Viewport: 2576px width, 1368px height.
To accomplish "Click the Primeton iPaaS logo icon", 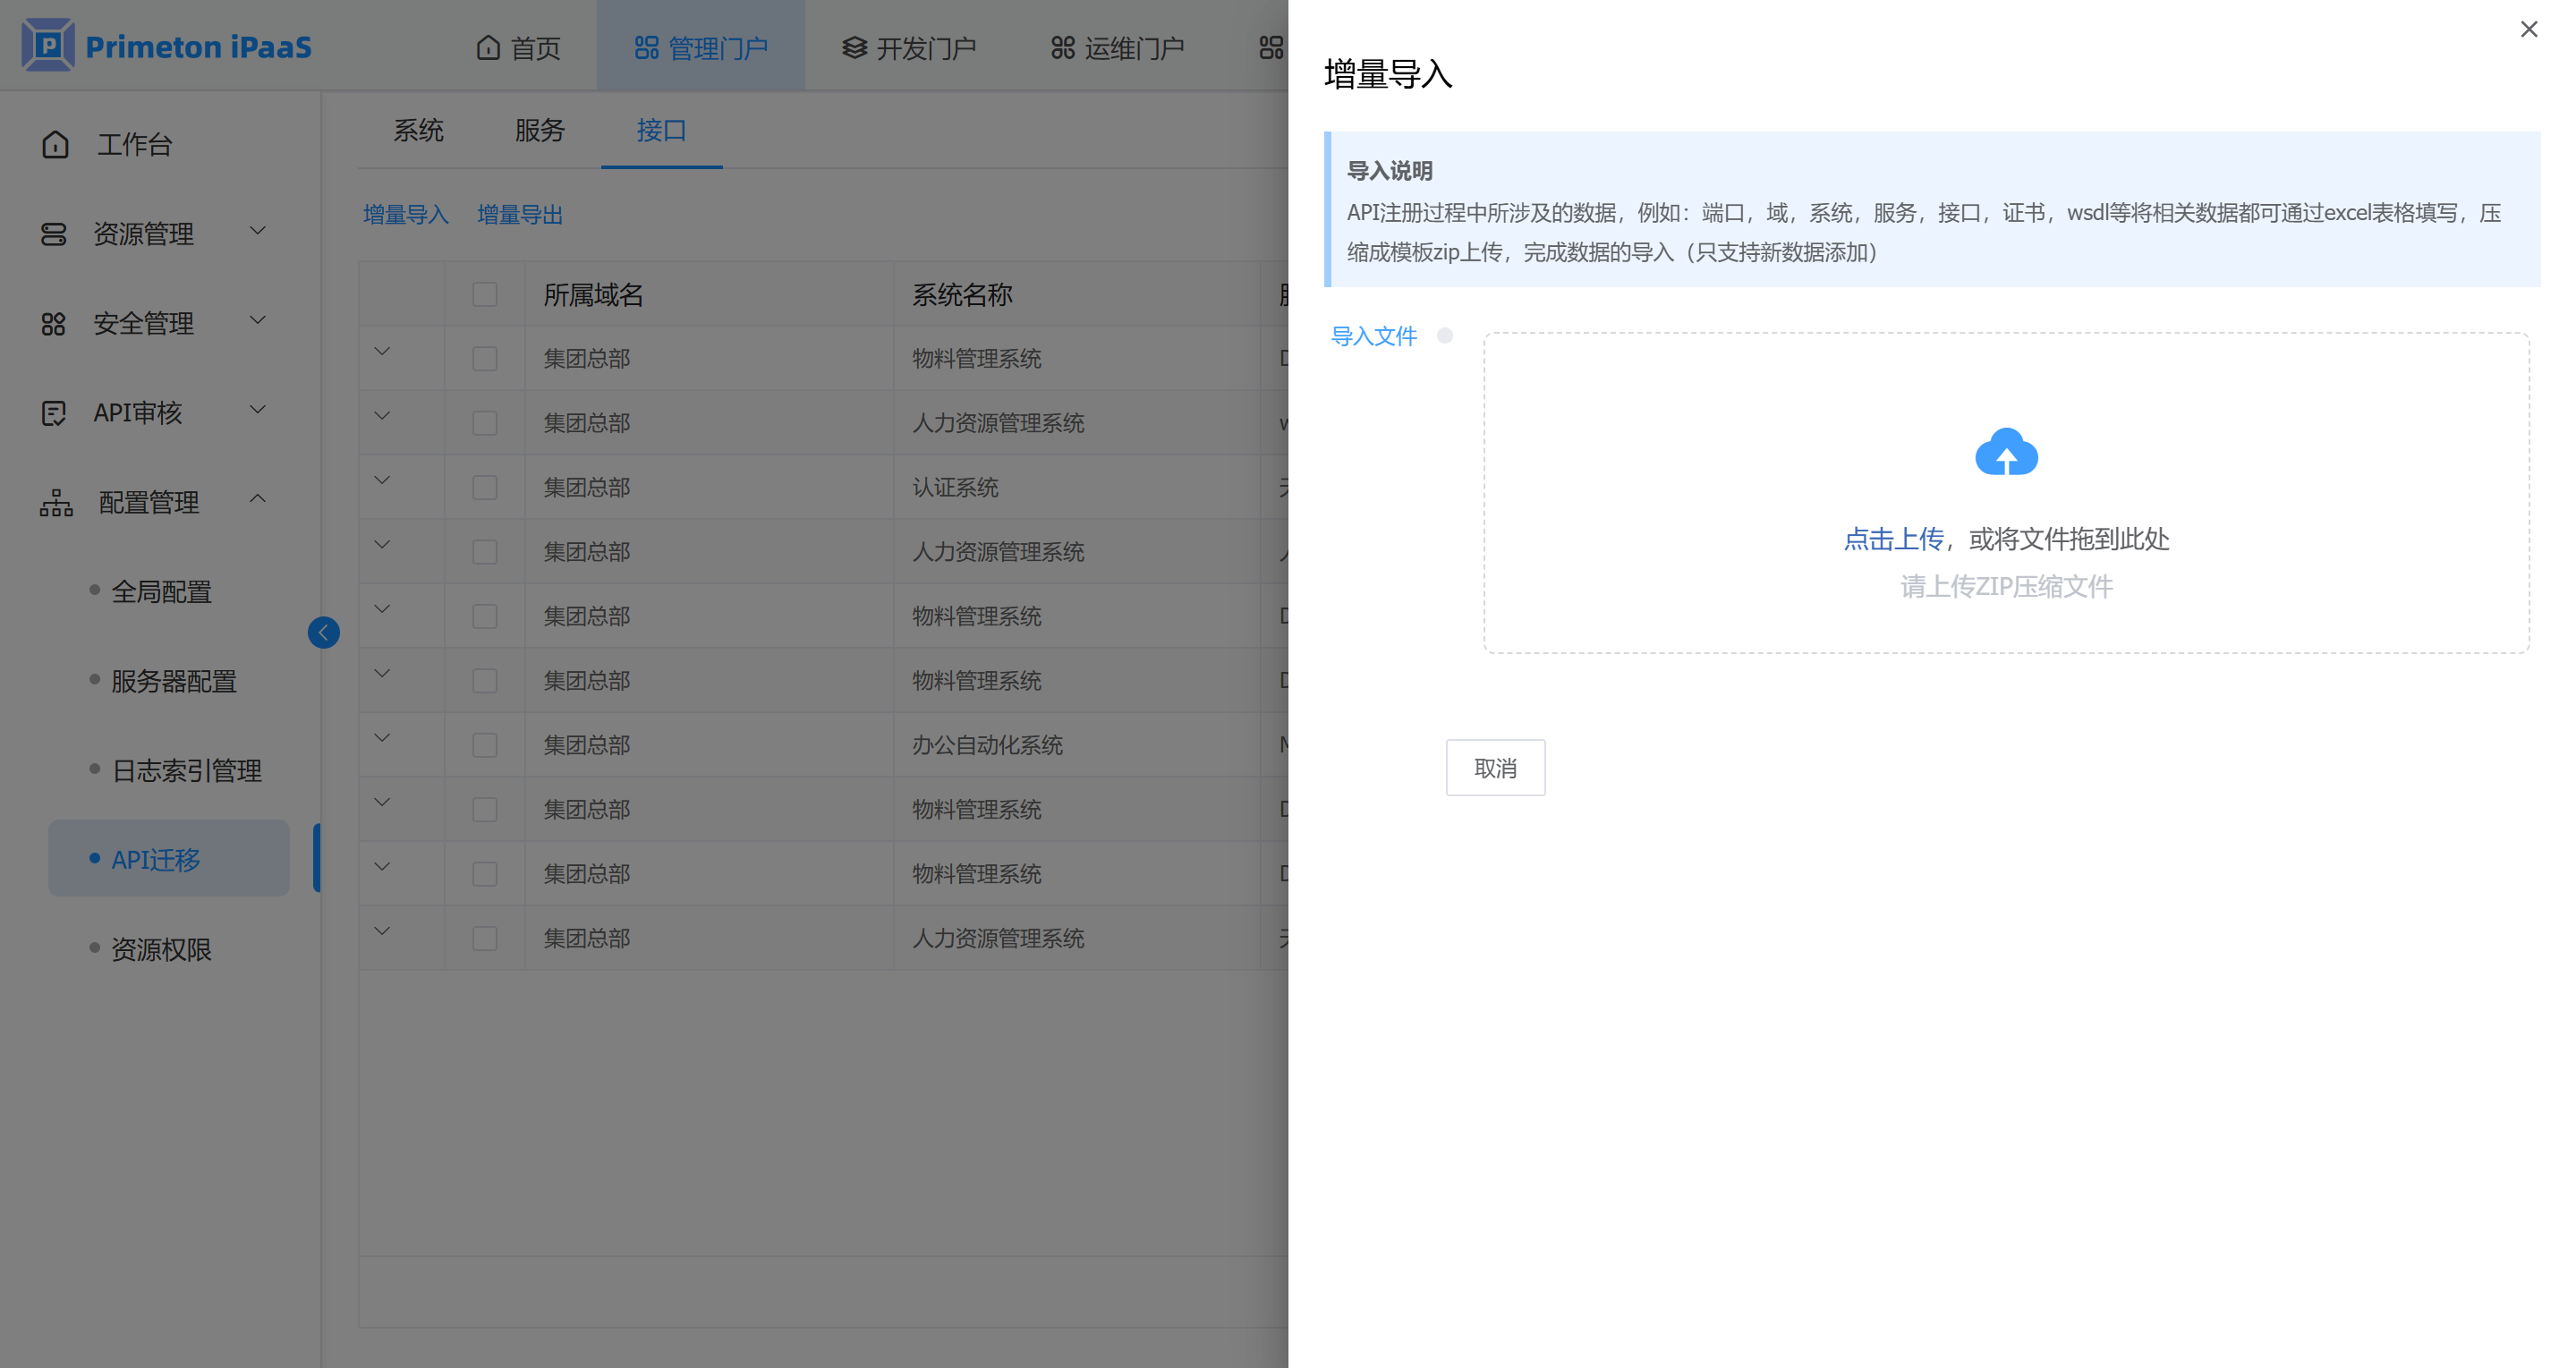I will point(48,45).
